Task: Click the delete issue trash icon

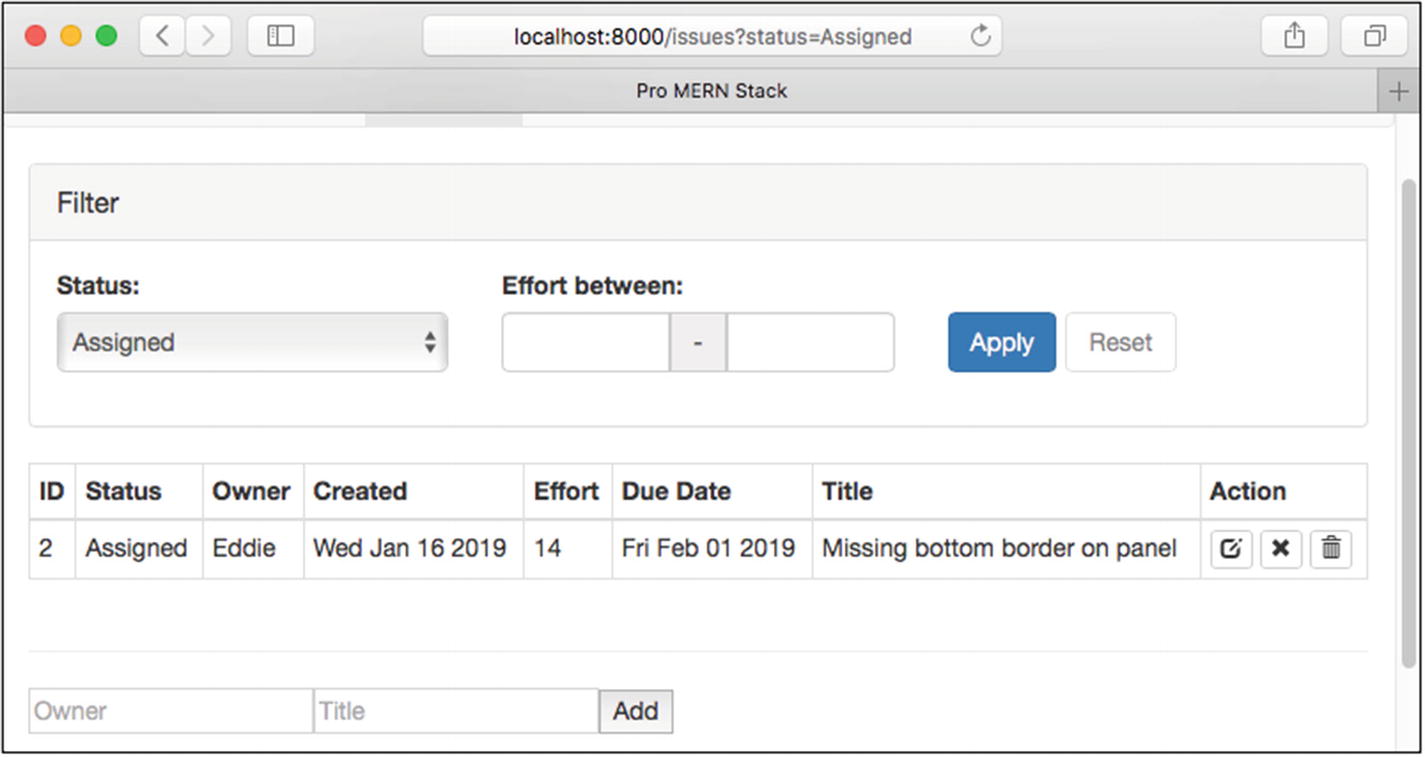Action: [1330, 549]
